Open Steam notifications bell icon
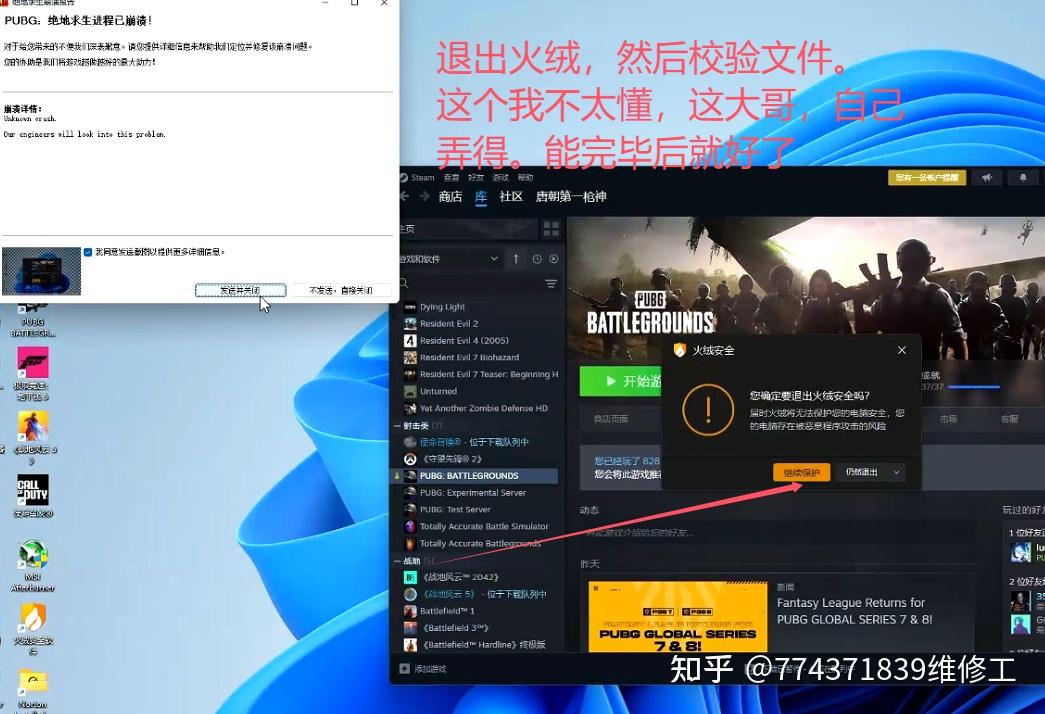Image resolution: width=1045 pixels, height=714 pixels. (x=1021, y=177)
